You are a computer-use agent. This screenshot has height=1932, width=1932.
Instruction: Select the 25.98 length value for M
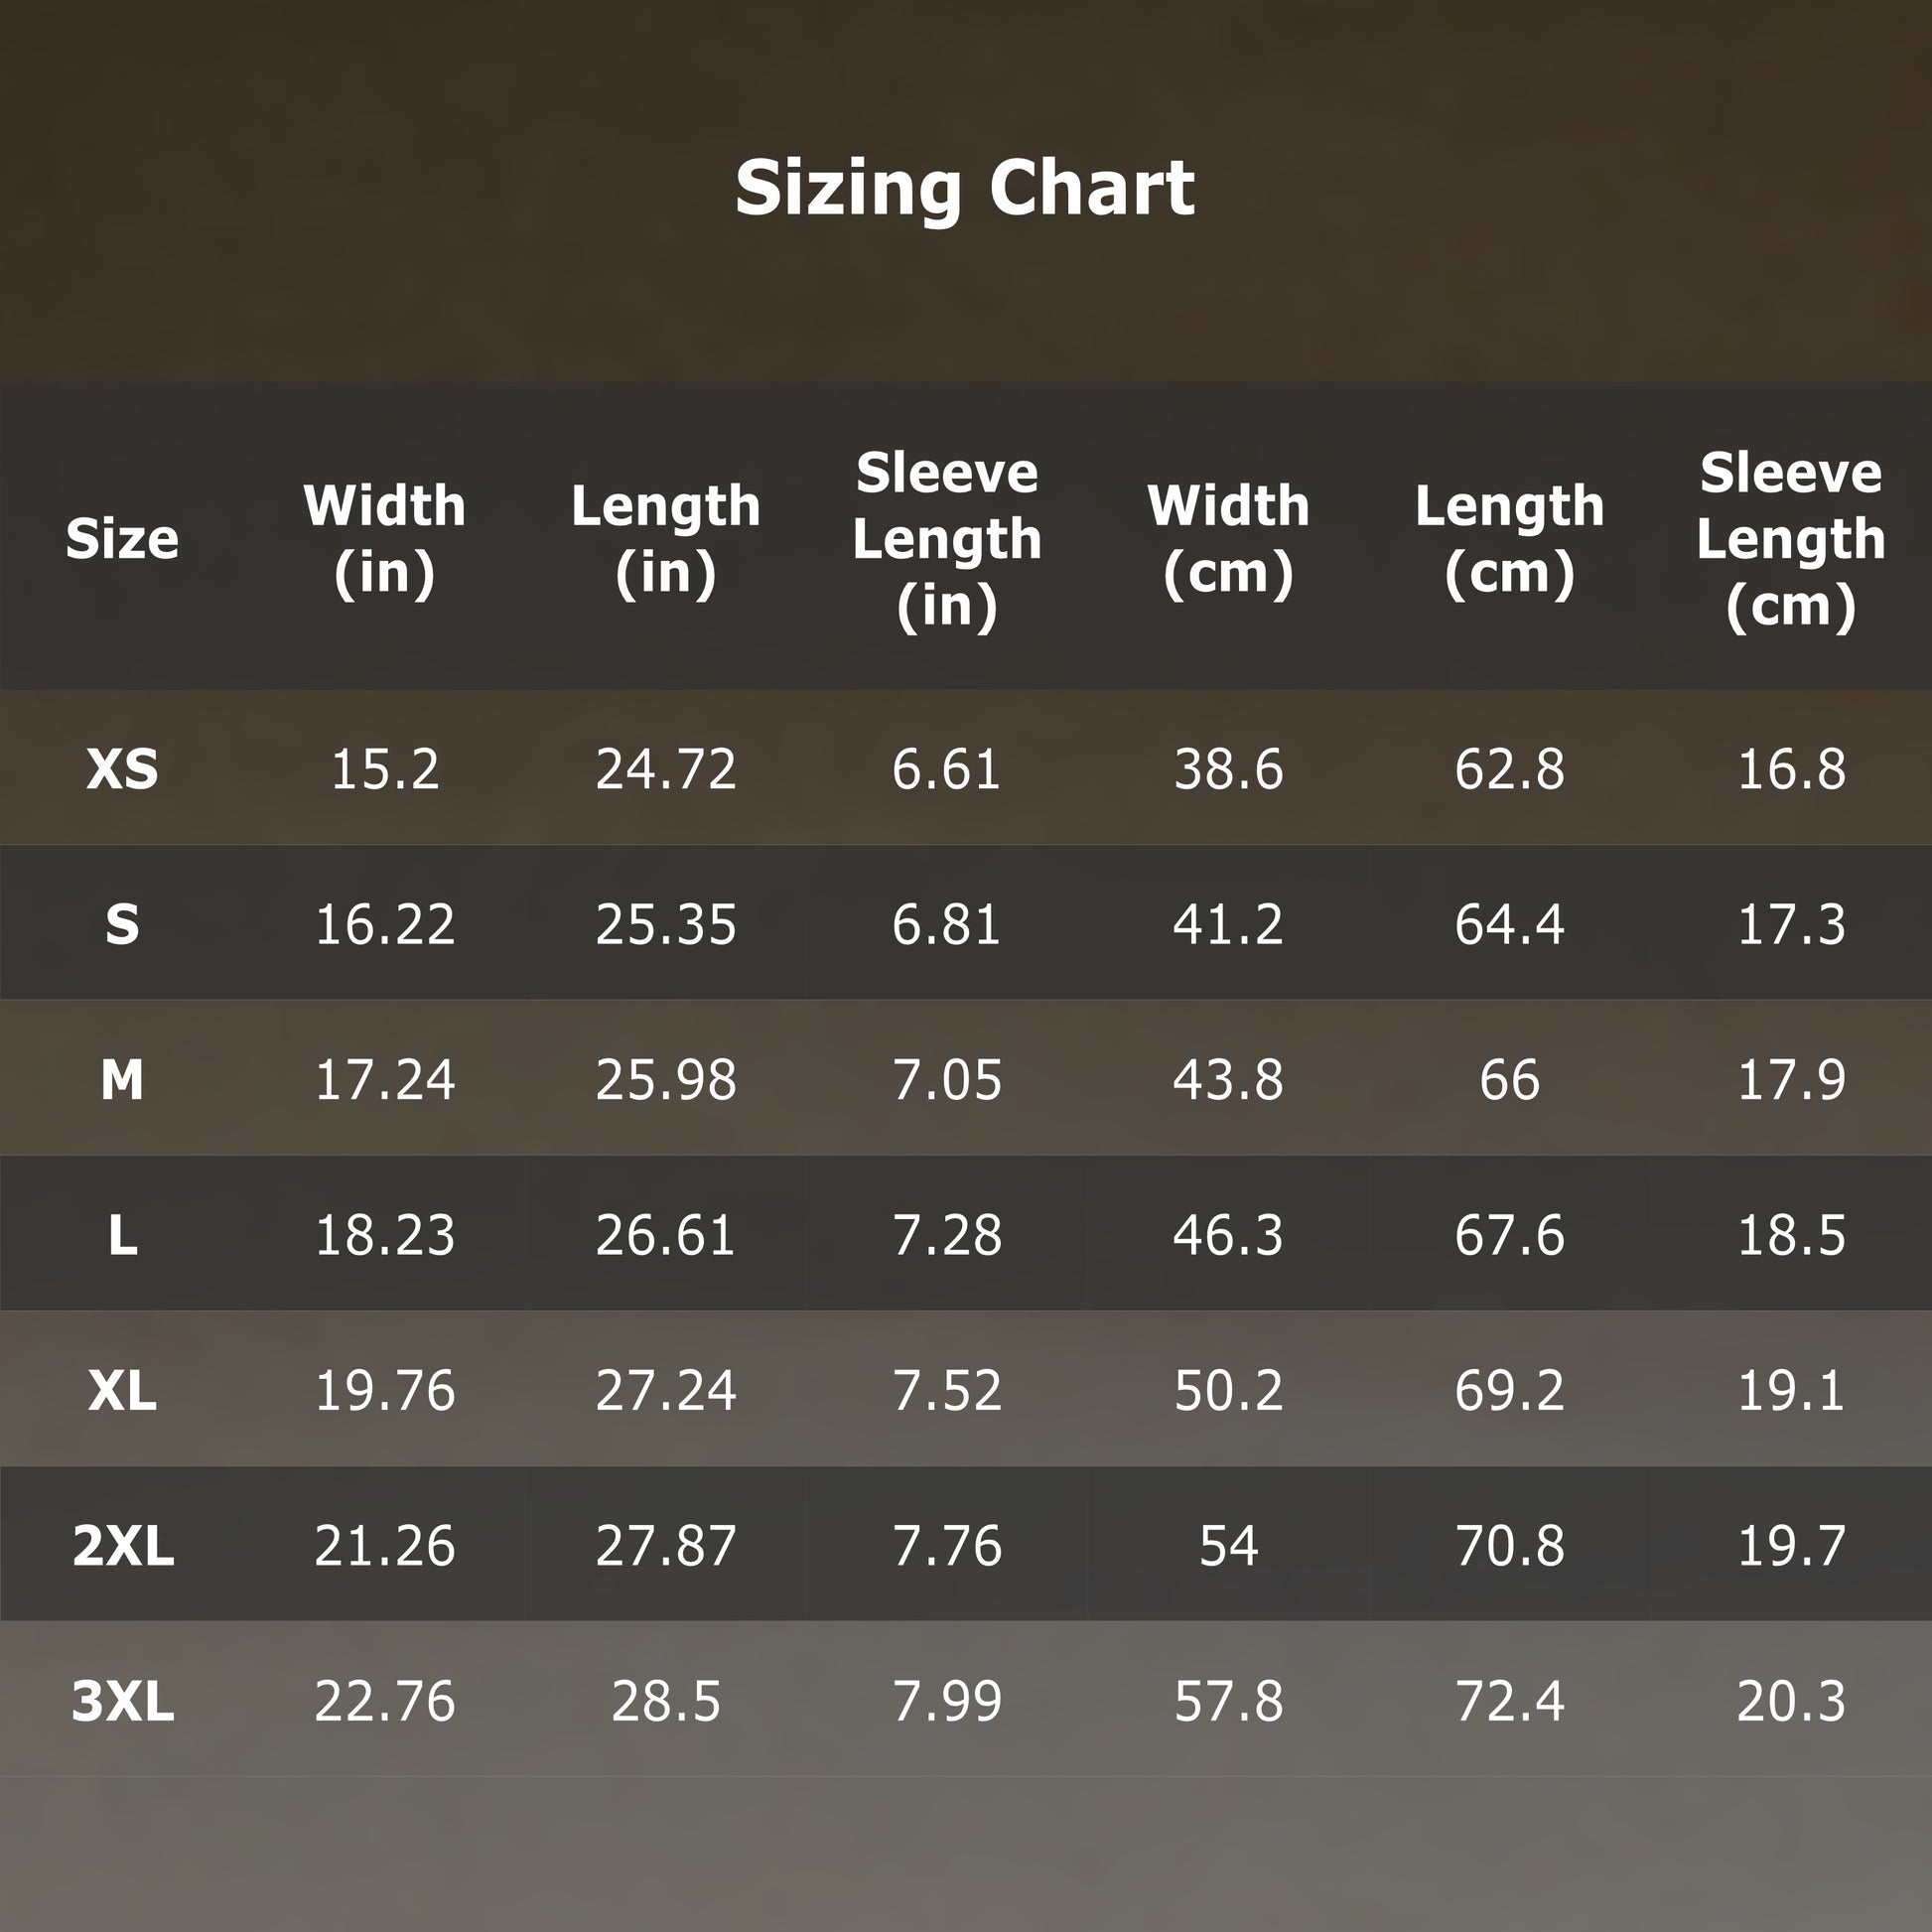click(666, 1080)
